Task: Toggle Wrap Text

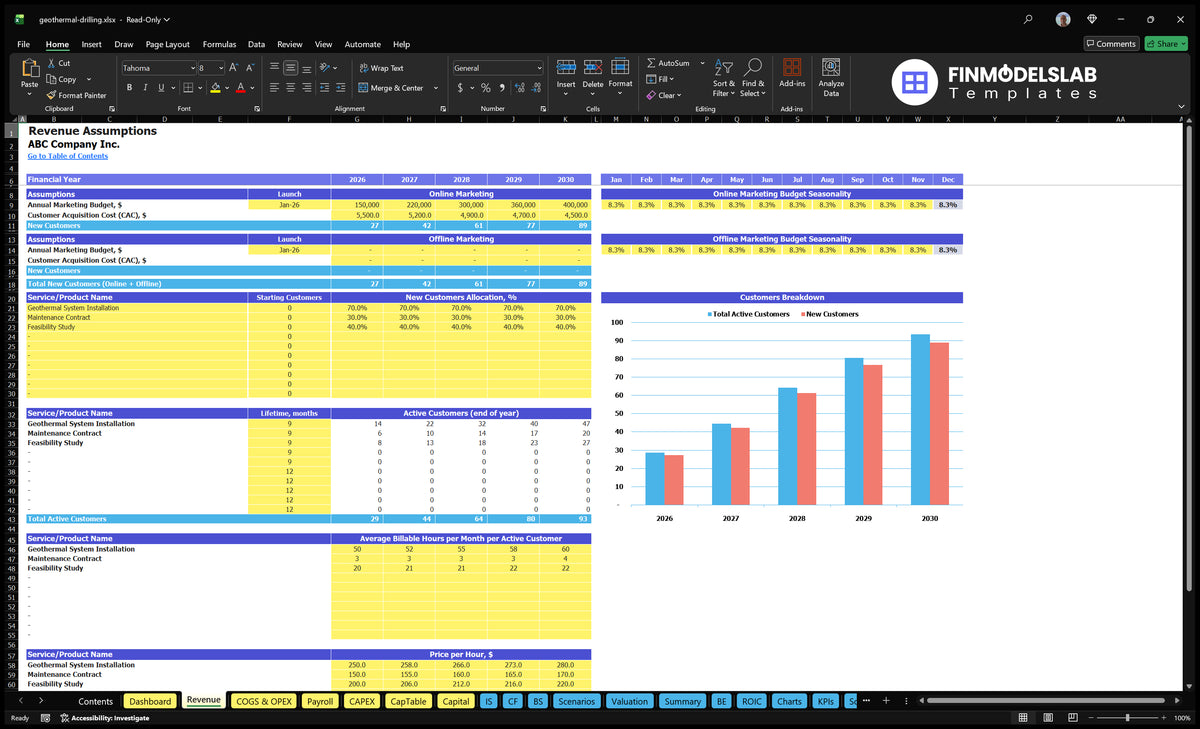Action: pyautogui.click(x=381, y=68)
